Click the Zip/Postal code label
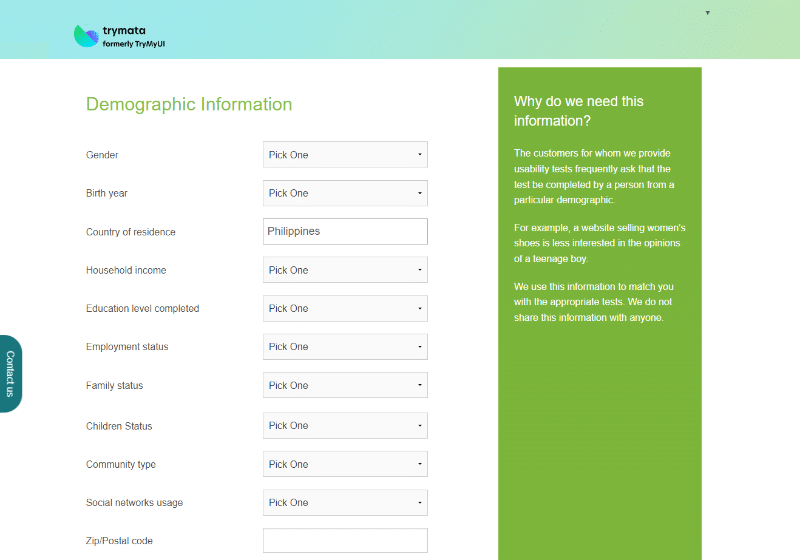Image resolution: width=800 pixels, height=560 pixels. [x=119, y=541]
